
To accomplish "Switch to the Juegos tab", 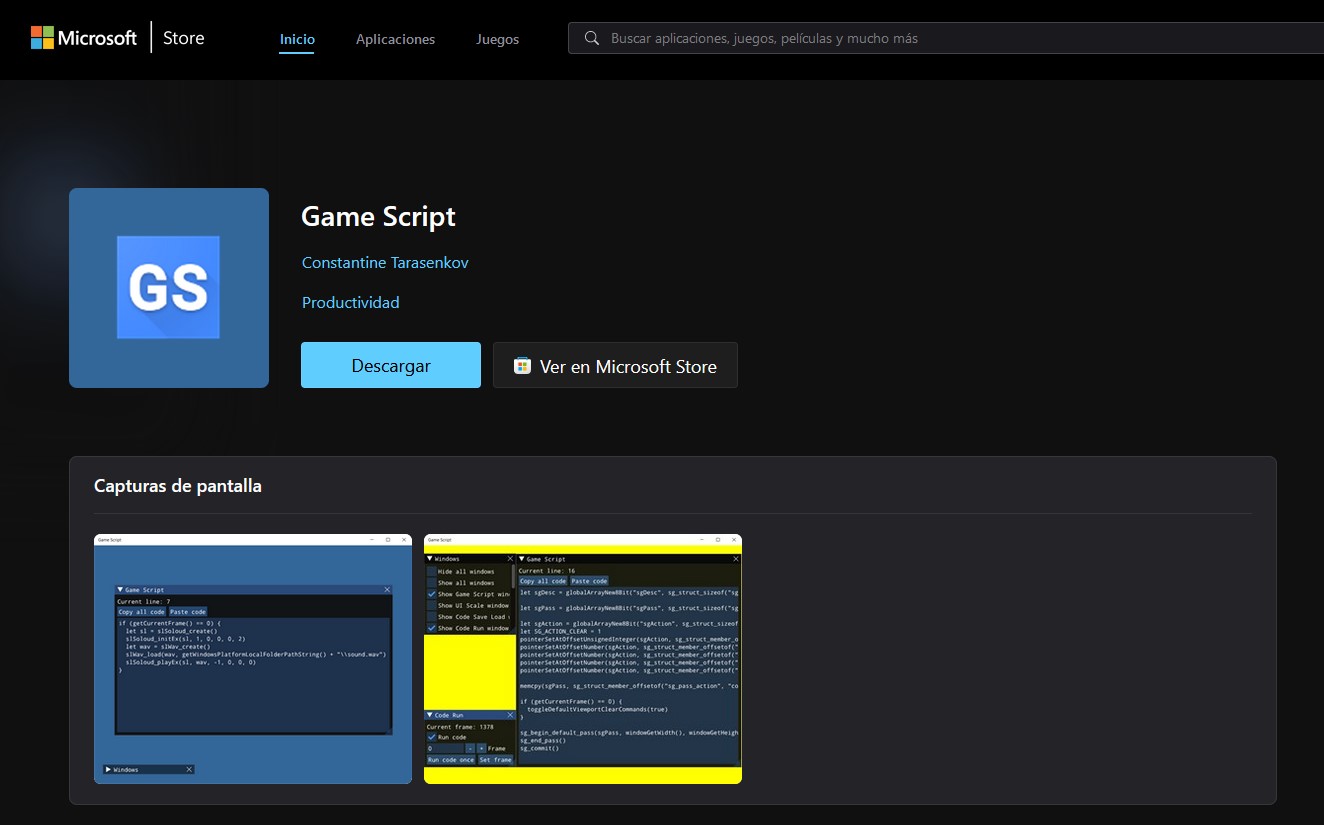I will (497, 39).
